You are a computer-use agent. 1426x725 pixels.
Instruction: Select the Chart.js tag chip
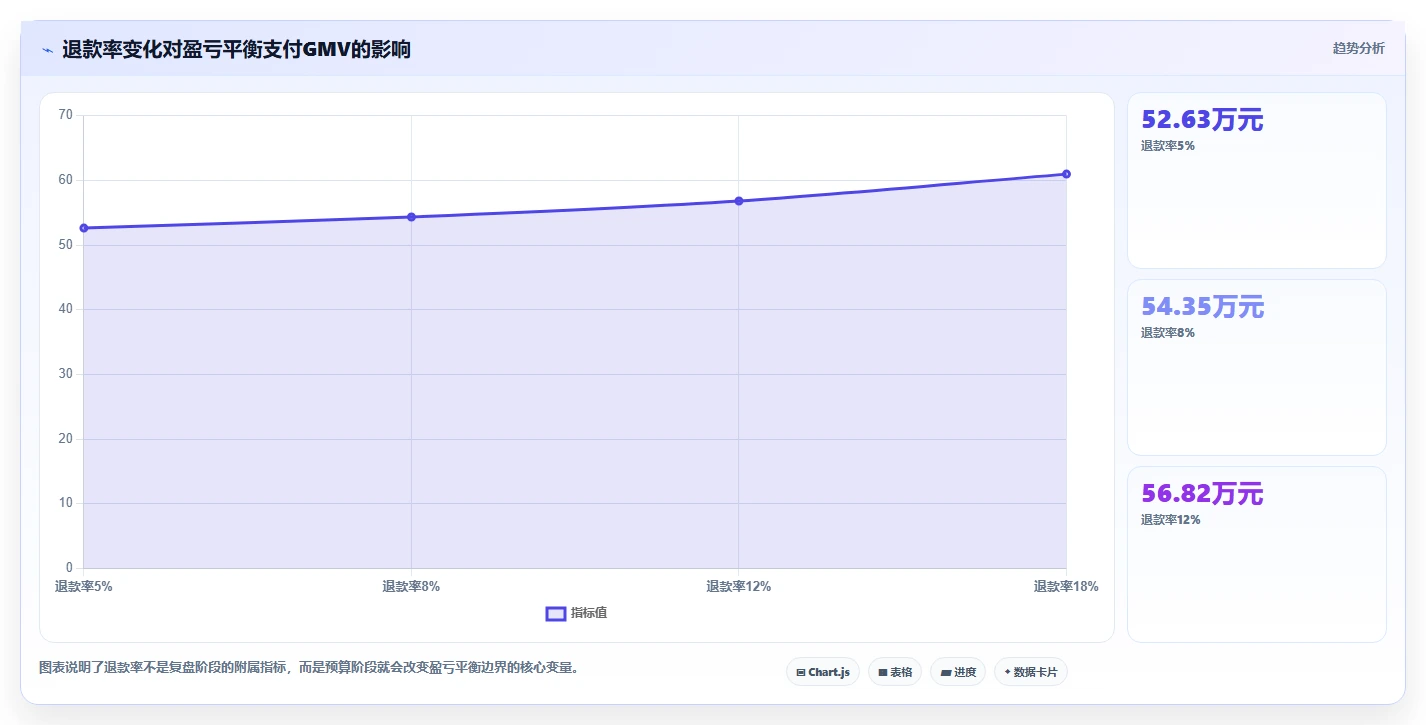pos(822,672)
